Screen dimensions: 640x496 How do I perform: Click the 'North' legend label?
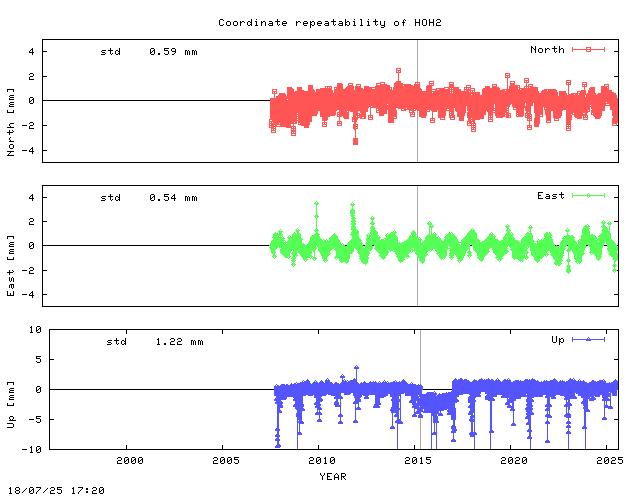tap(547, 50)
